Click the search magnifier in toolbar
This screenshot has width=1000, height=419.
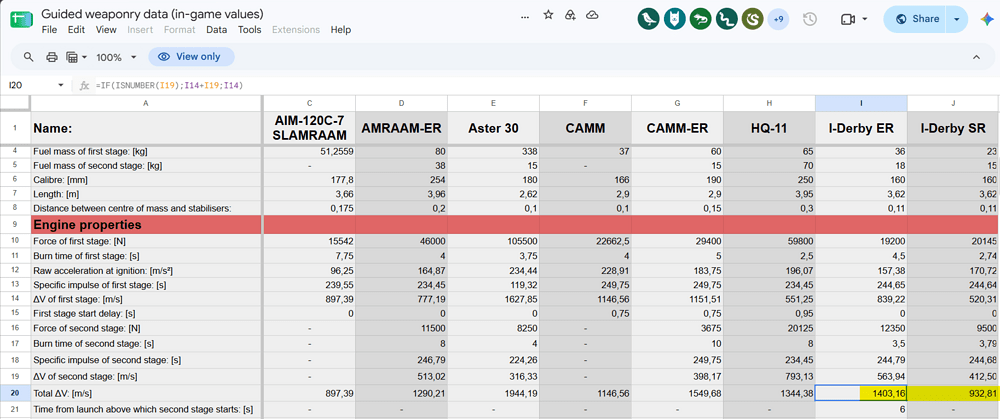pos(29,57)
